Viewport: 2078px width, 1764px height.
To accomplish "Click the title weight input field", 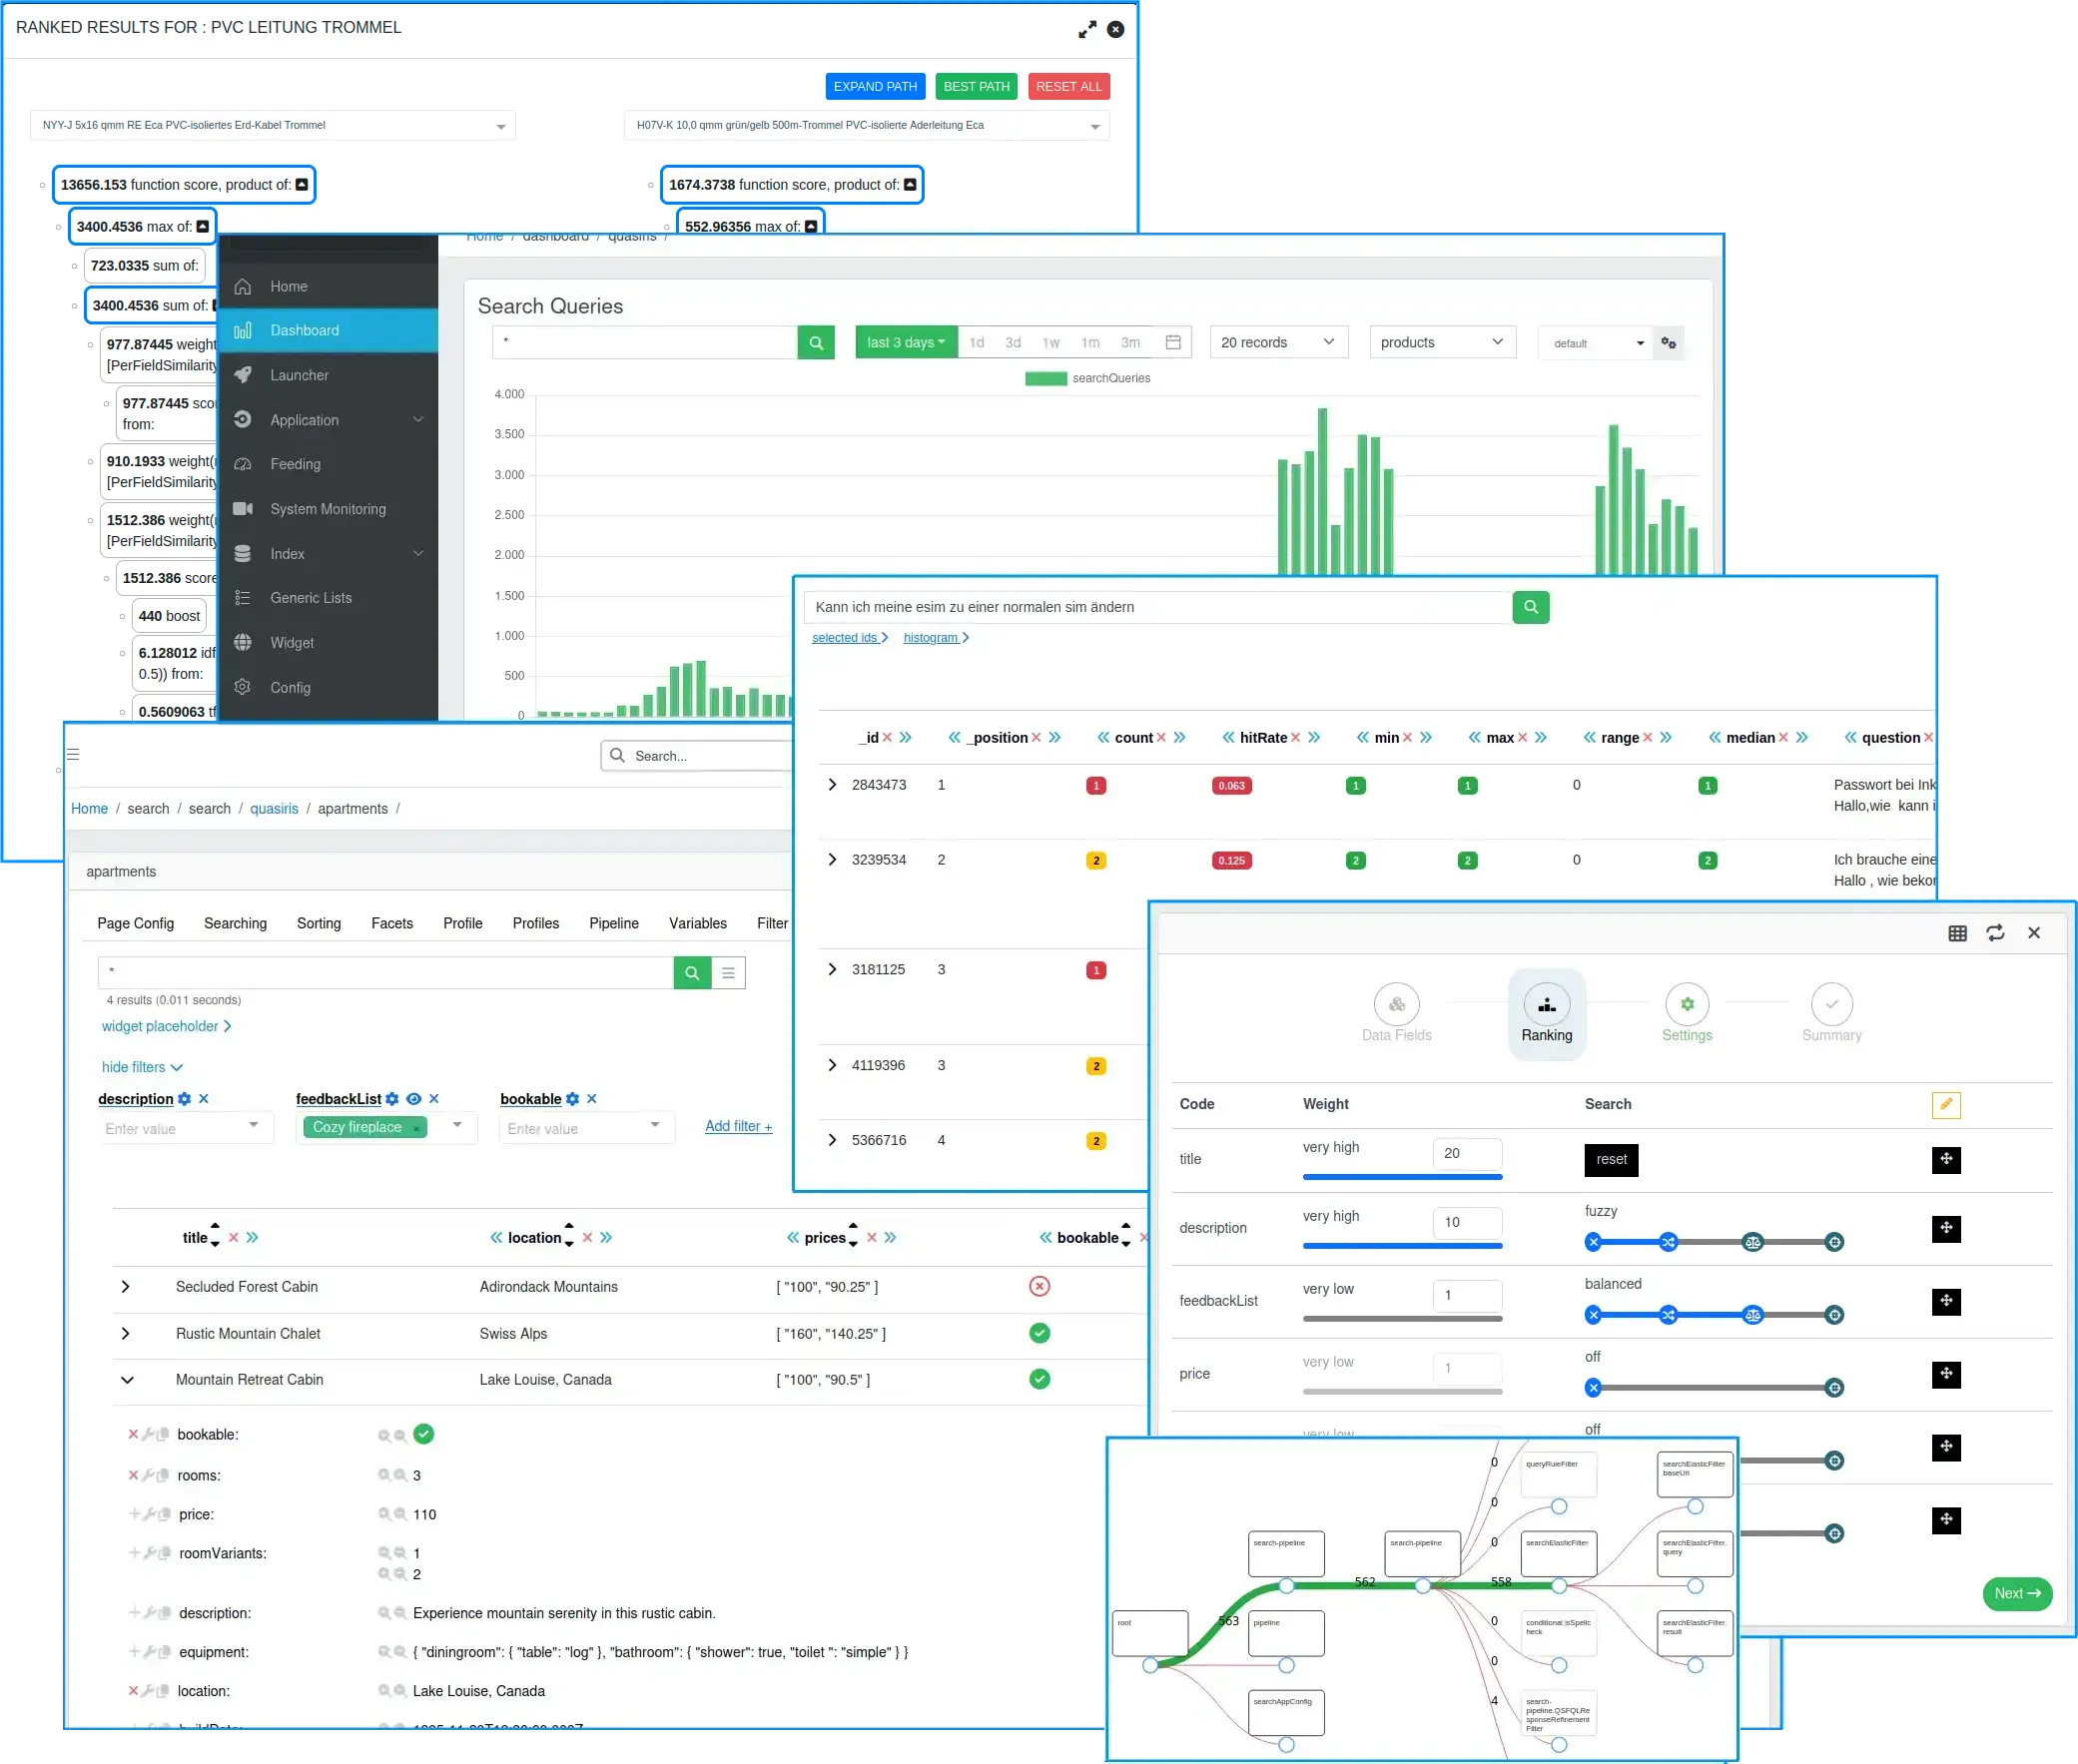I will click(x=1466, y=1153).
